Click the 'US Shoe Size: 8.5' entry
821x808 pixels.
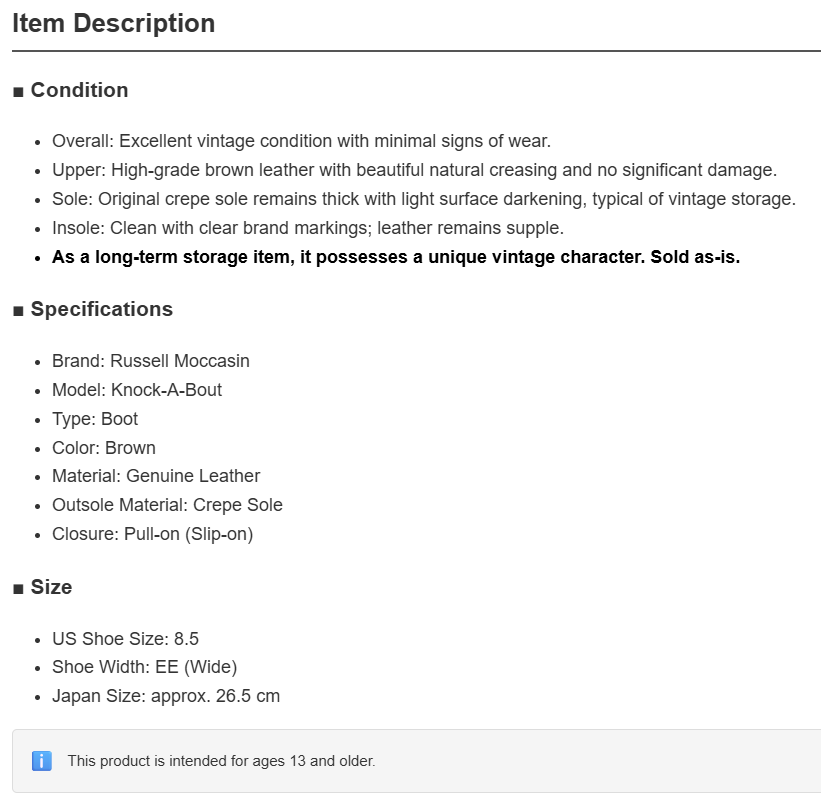[x=125, y=639]
